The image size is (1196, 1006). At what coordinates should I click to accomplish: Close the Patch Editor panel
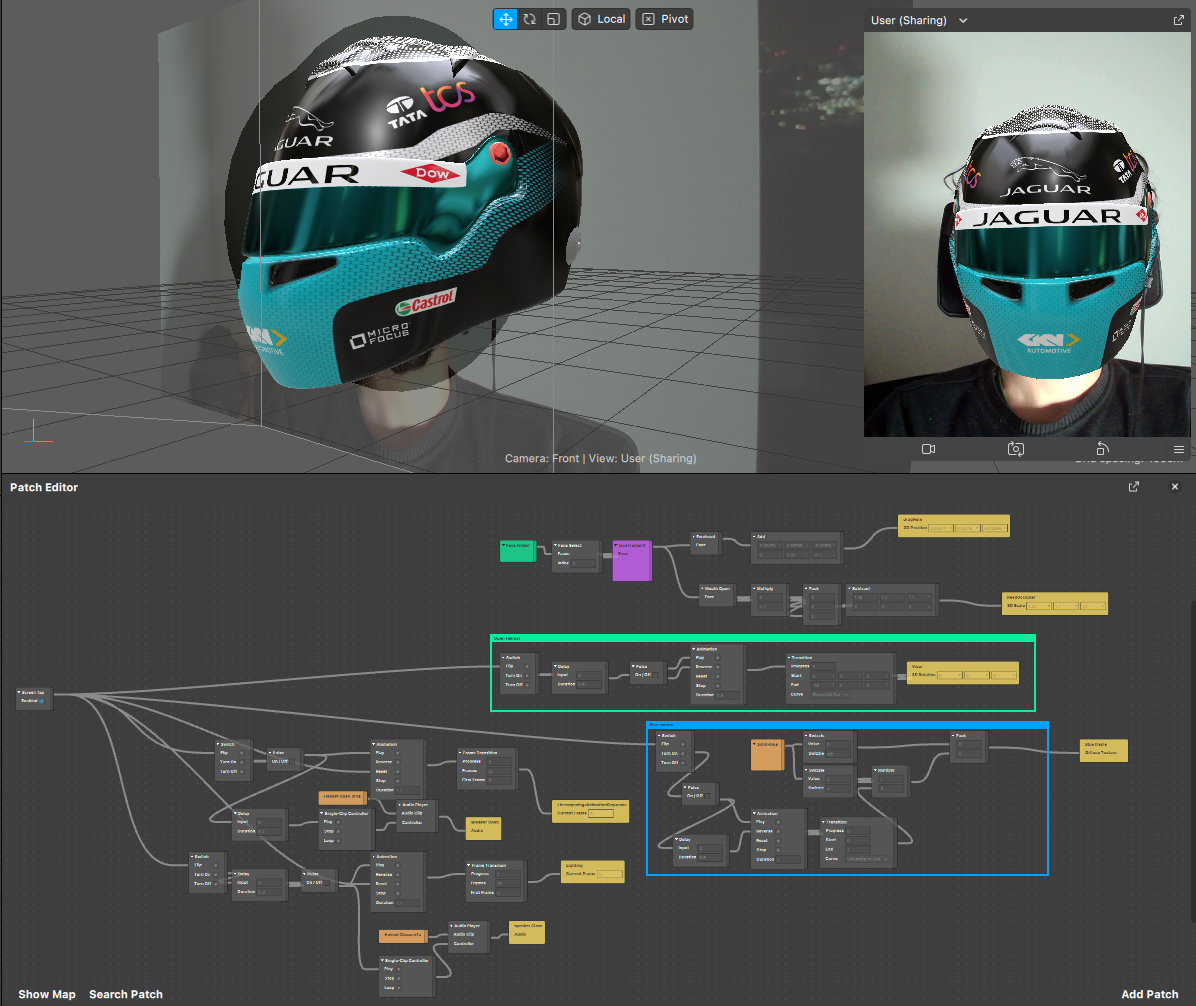pyautogui.click(x=1175, y=487)
